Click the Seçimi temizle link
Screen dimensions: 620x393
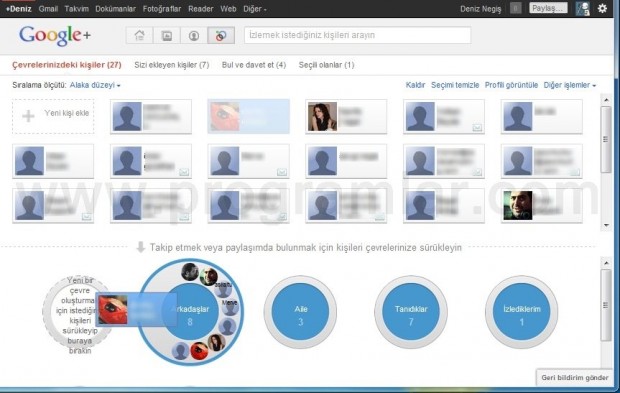455,85
